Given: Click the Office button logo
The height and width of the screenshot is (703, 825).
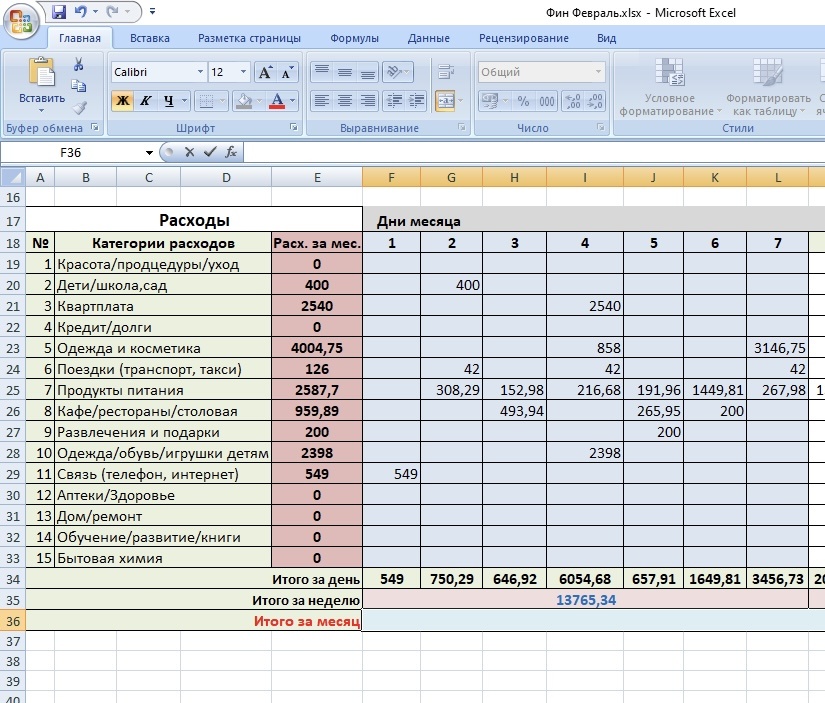Looking at the screenshot, I should (x=21, y=22).
